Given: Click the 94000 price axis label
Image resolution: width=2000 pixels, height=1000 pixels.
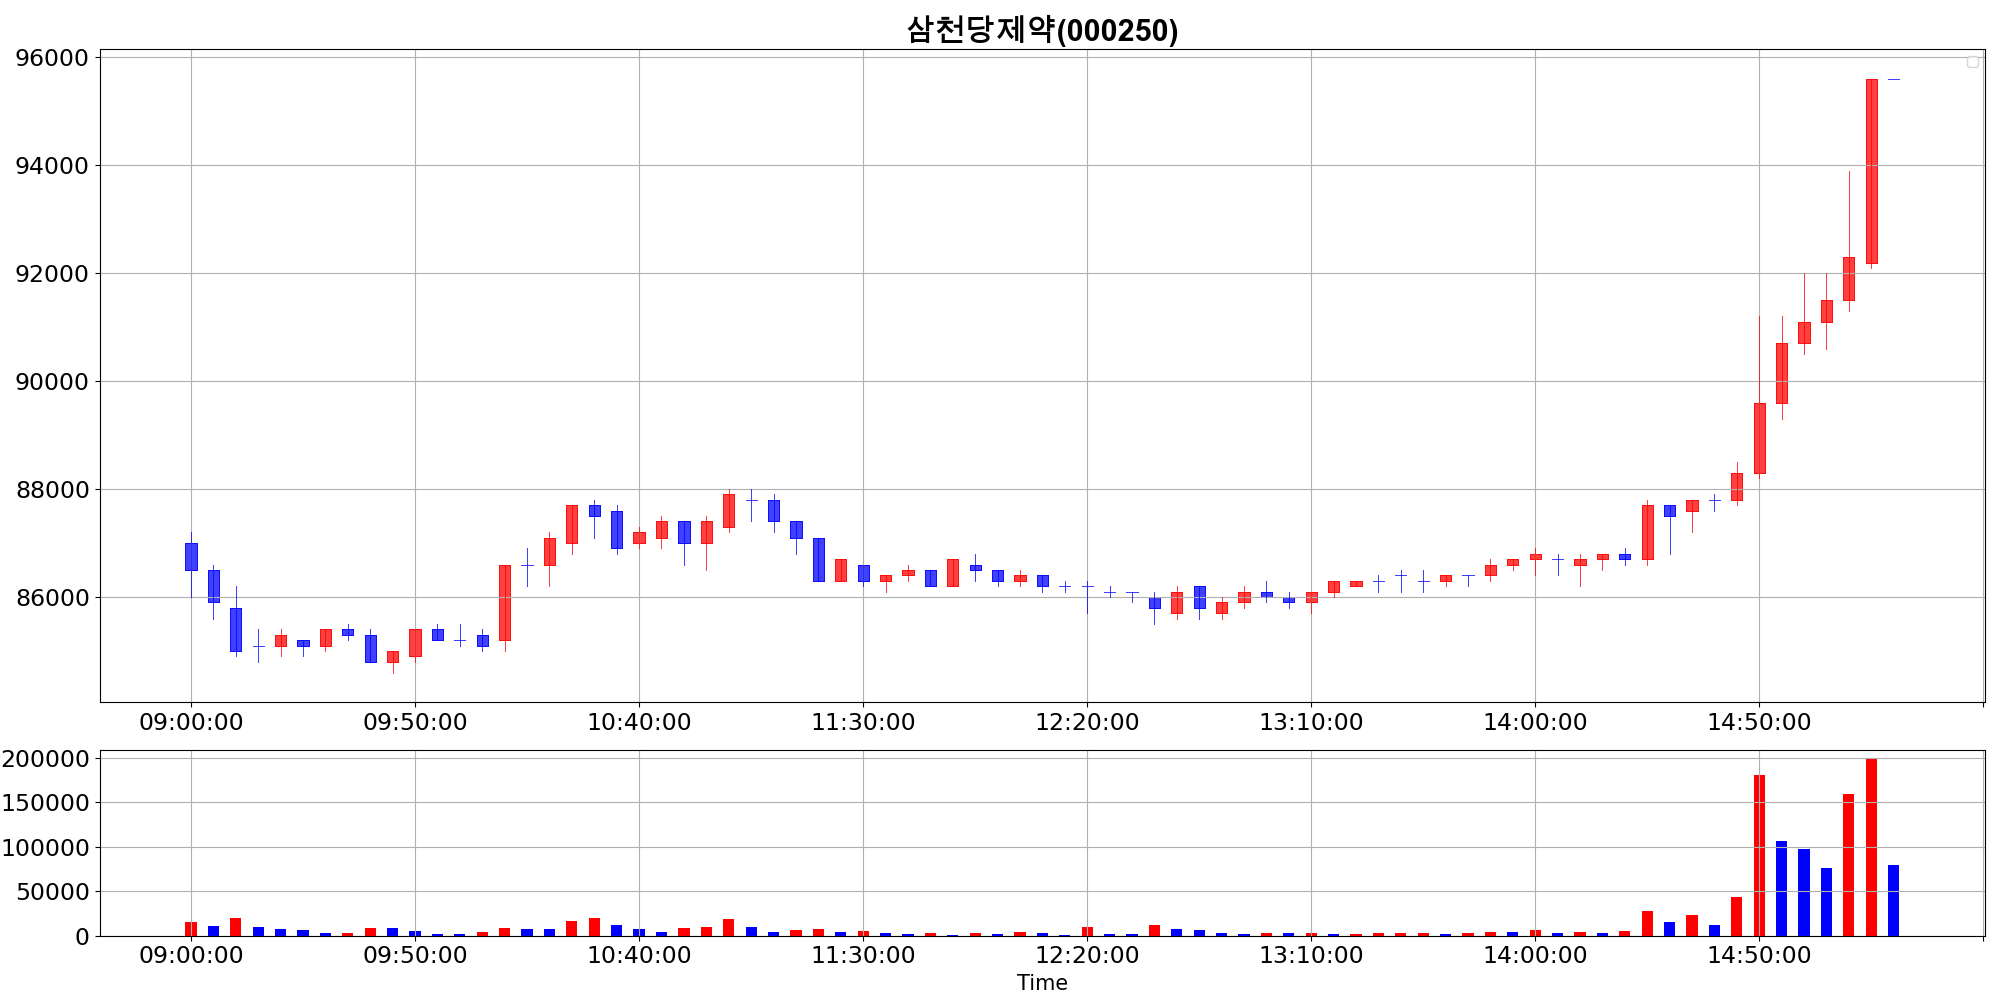Looking at the screenshot, I should (52, 166).
